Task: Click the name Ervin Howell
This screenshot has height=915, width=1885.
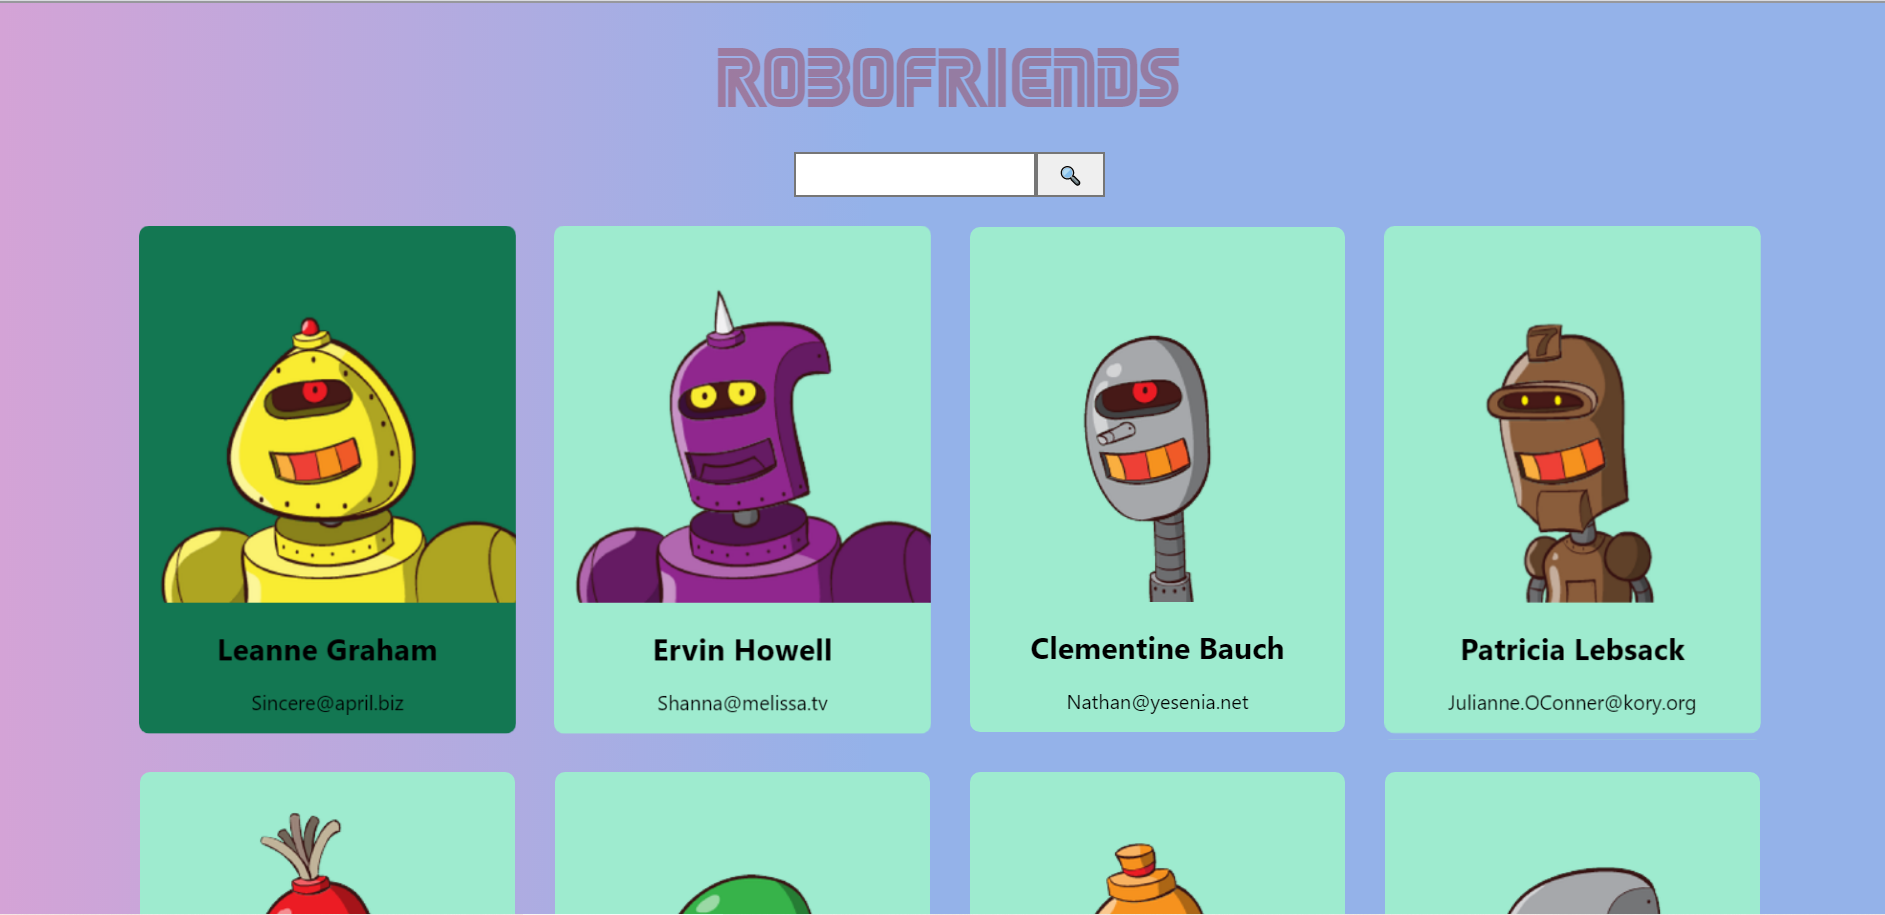Action: pos(742,651)
